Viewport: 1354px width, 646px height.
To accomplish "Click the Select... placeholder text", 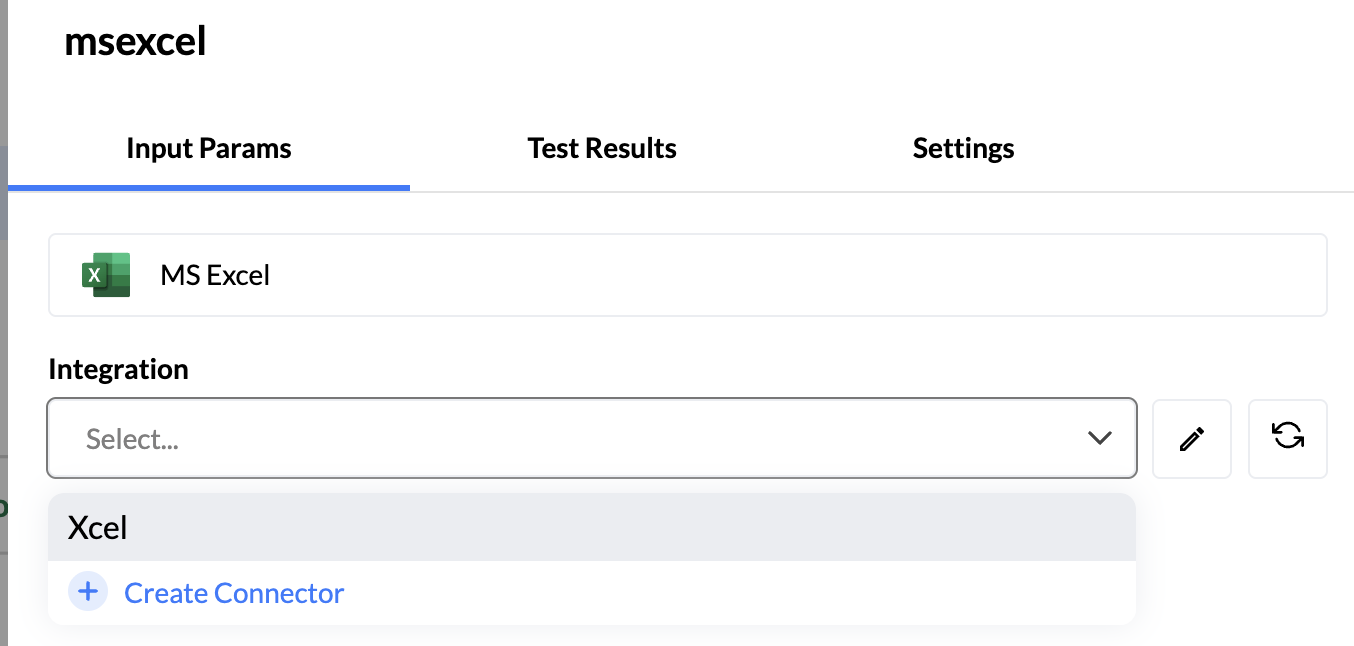I will [132, 439].
